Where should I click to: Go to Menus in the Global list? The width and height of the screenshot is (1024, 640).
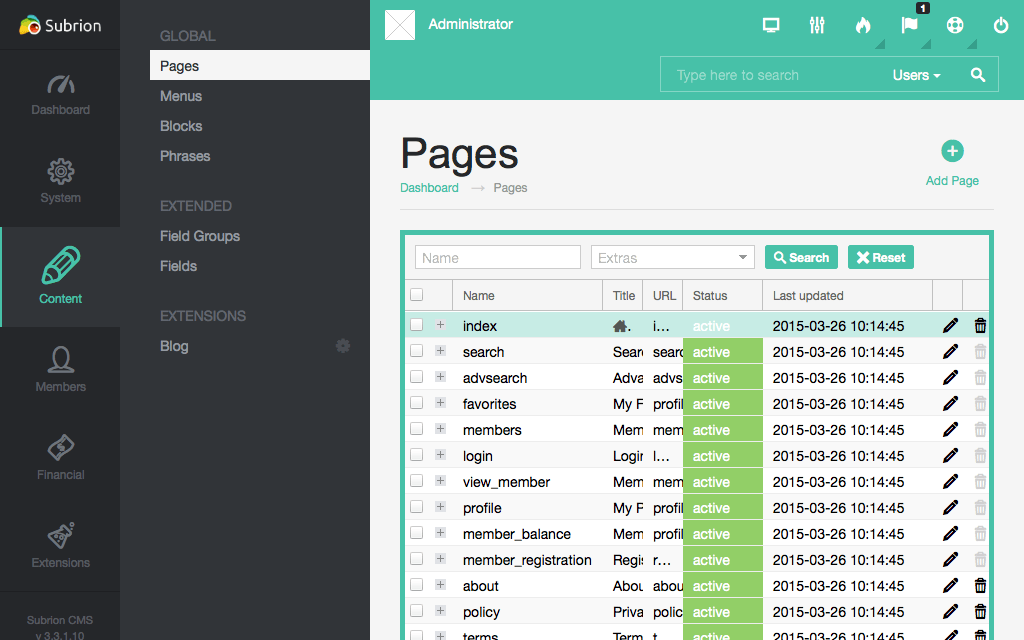coord(181,96)
